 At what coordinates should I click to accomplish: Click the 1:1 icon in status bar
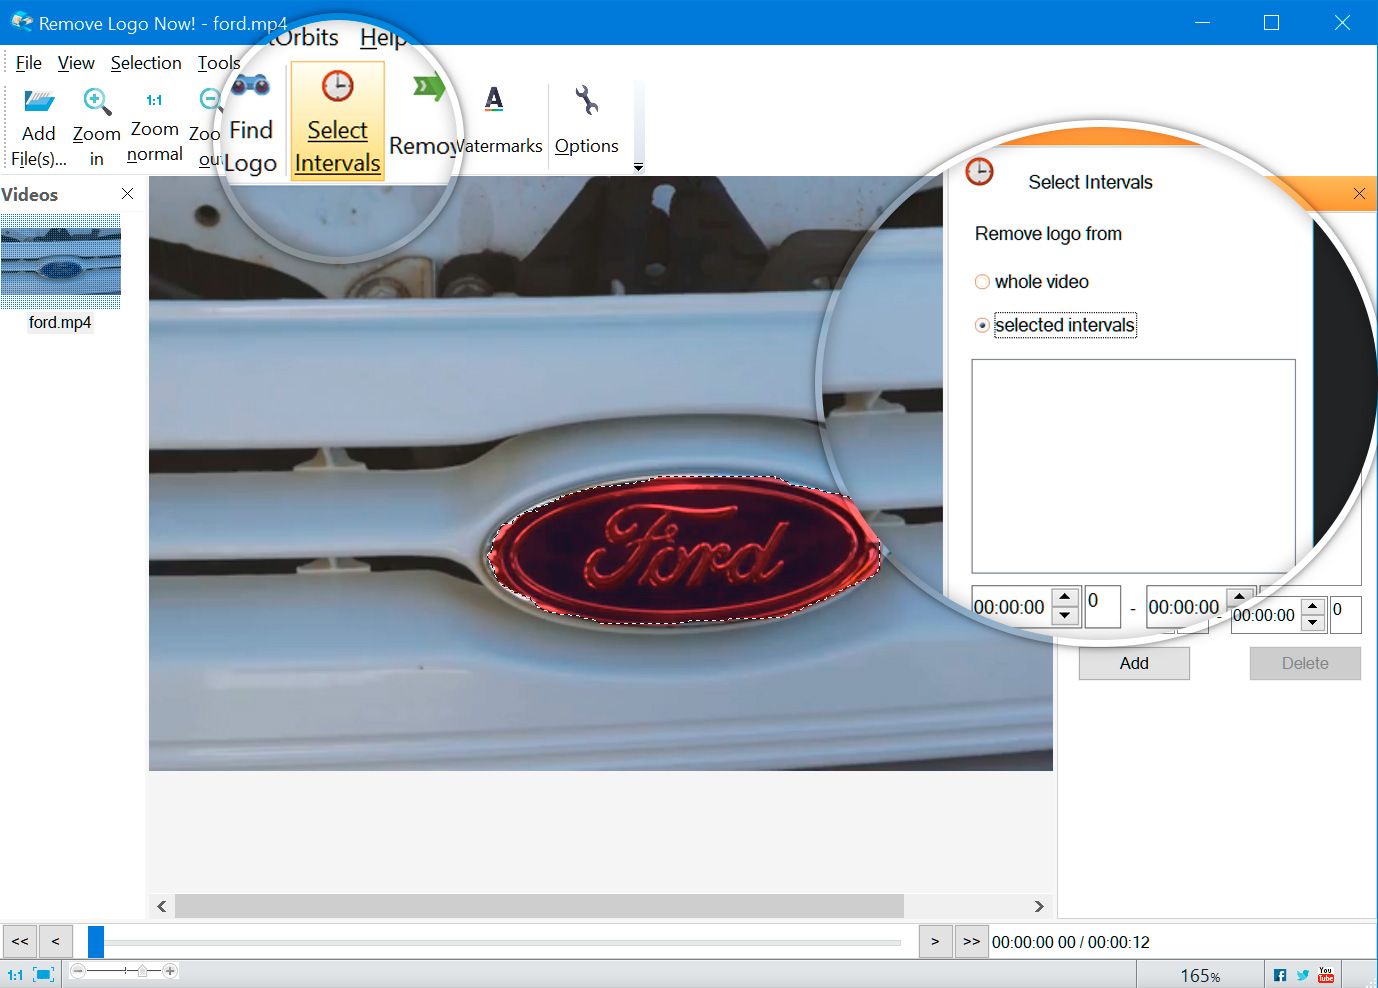[15, 974]
